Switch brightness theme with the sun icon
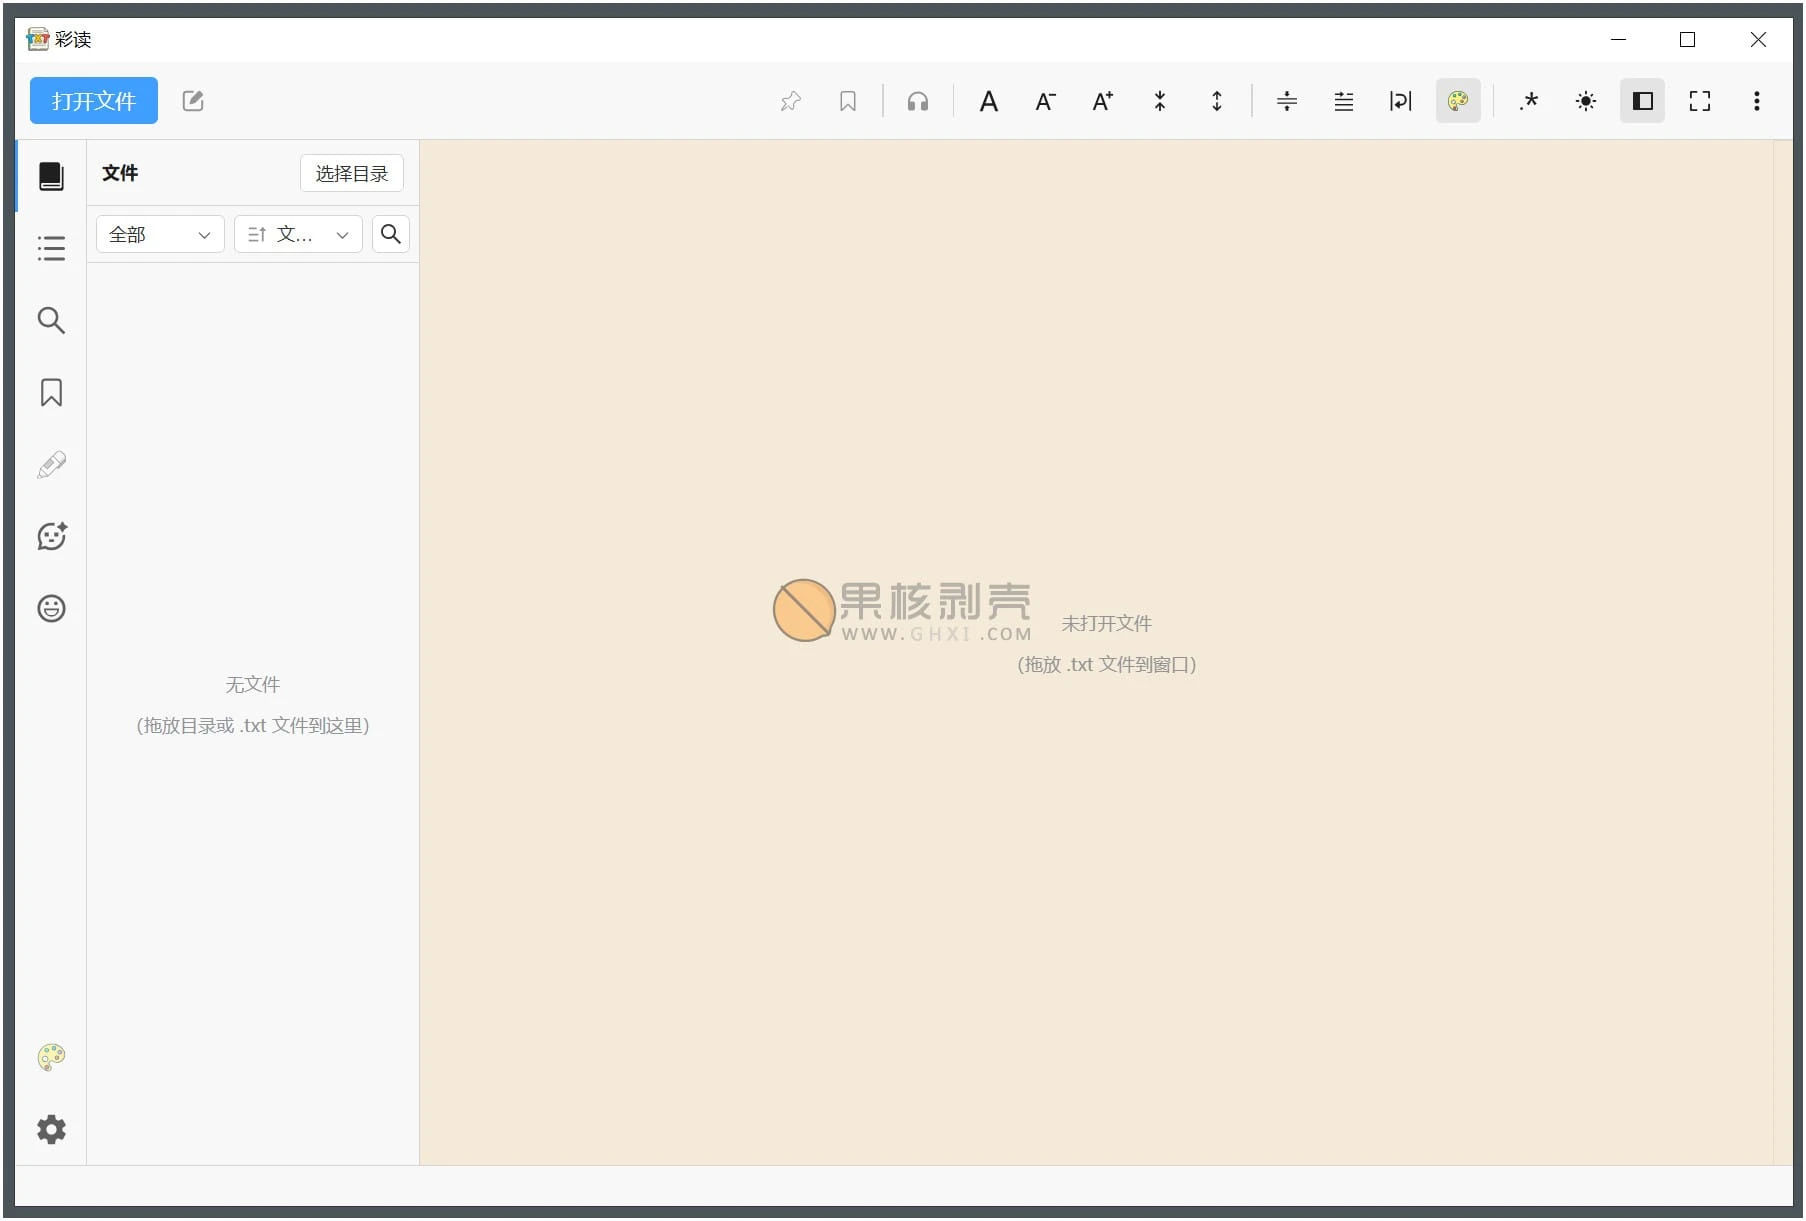The image size is (1806, 1221). coord(1586,101)
